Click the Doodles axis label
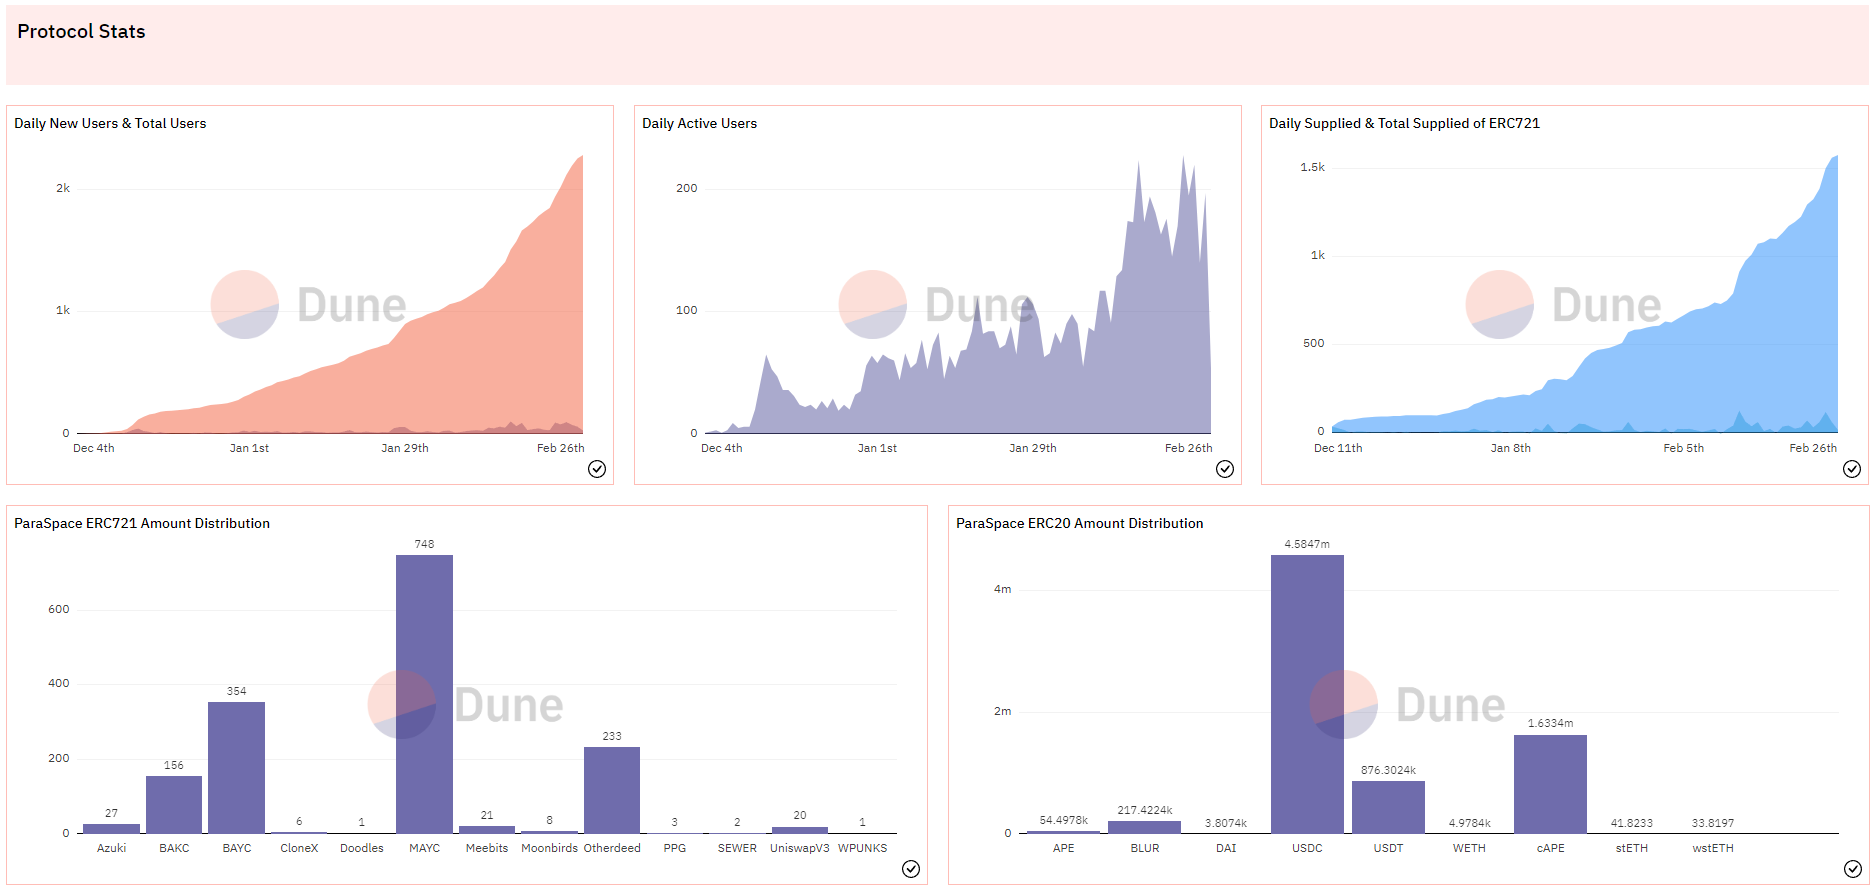 [362, 848]
